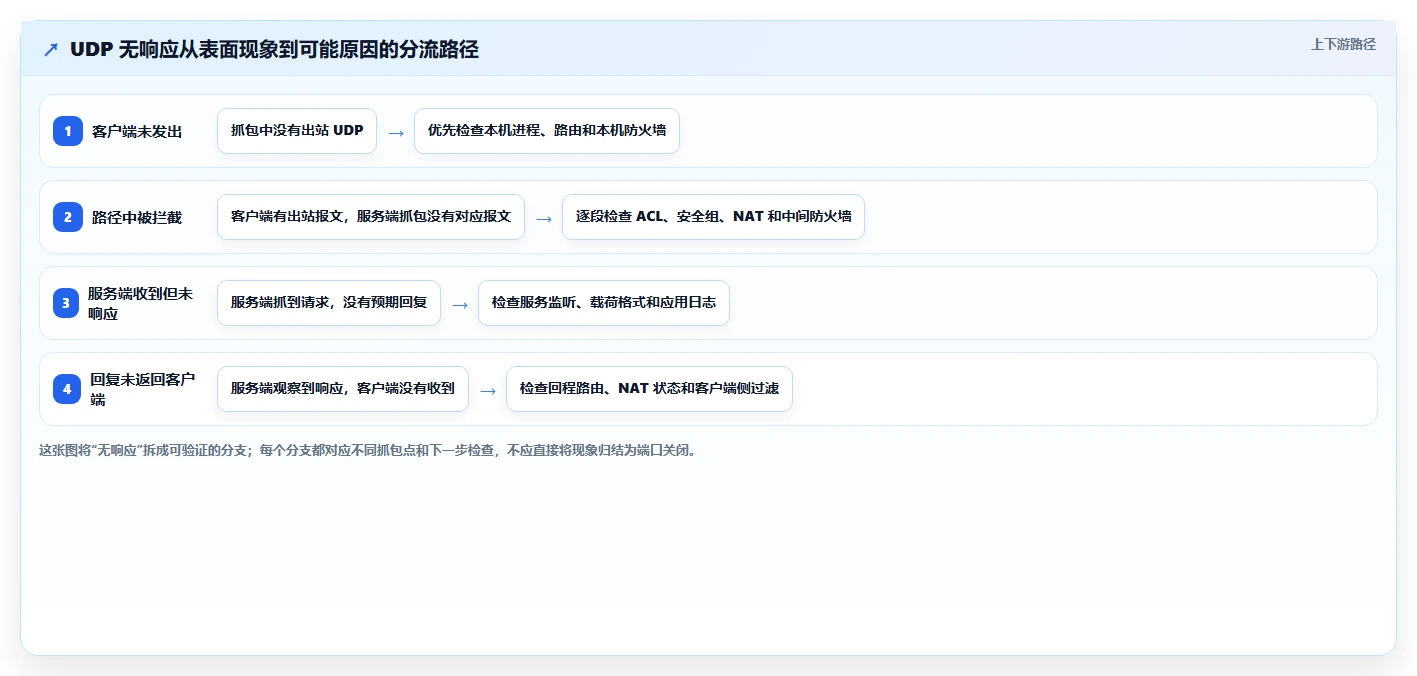Select the '抓包中没有出站 UDP' chip
Image resolution: width=1417 pixels, height=676 pixels.
297,131
